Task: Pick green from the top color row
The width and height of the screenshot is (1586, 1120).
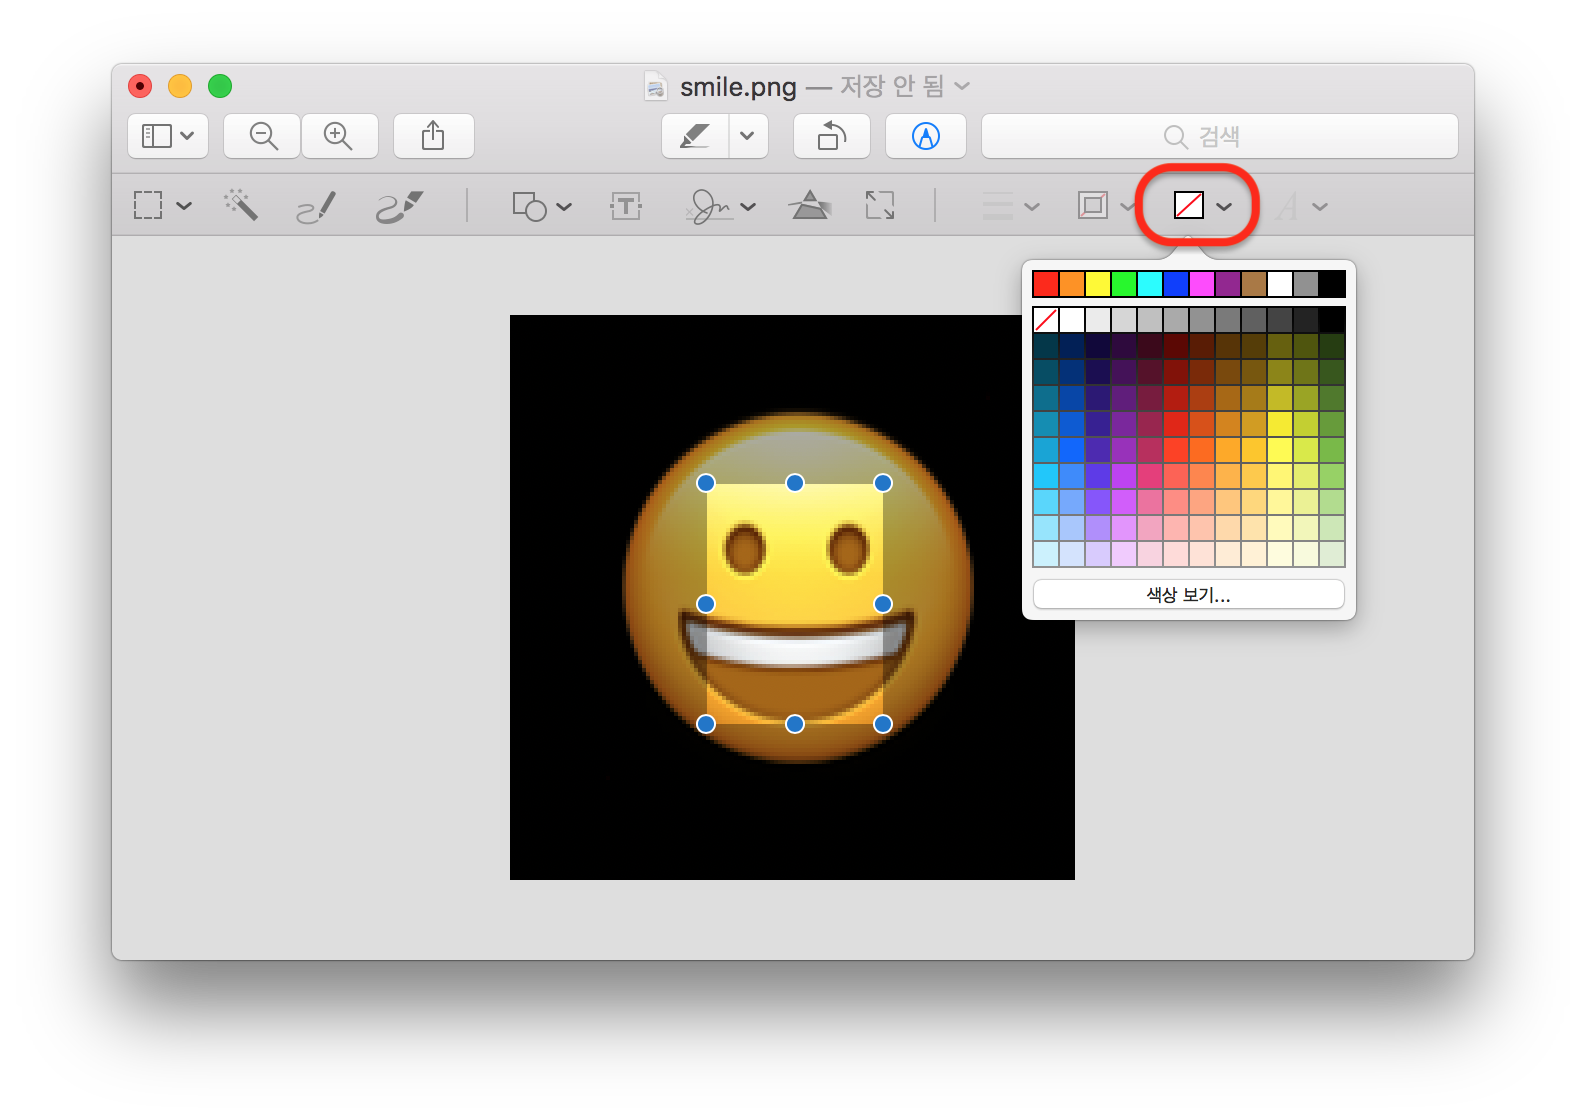Action: point(1124,284)
